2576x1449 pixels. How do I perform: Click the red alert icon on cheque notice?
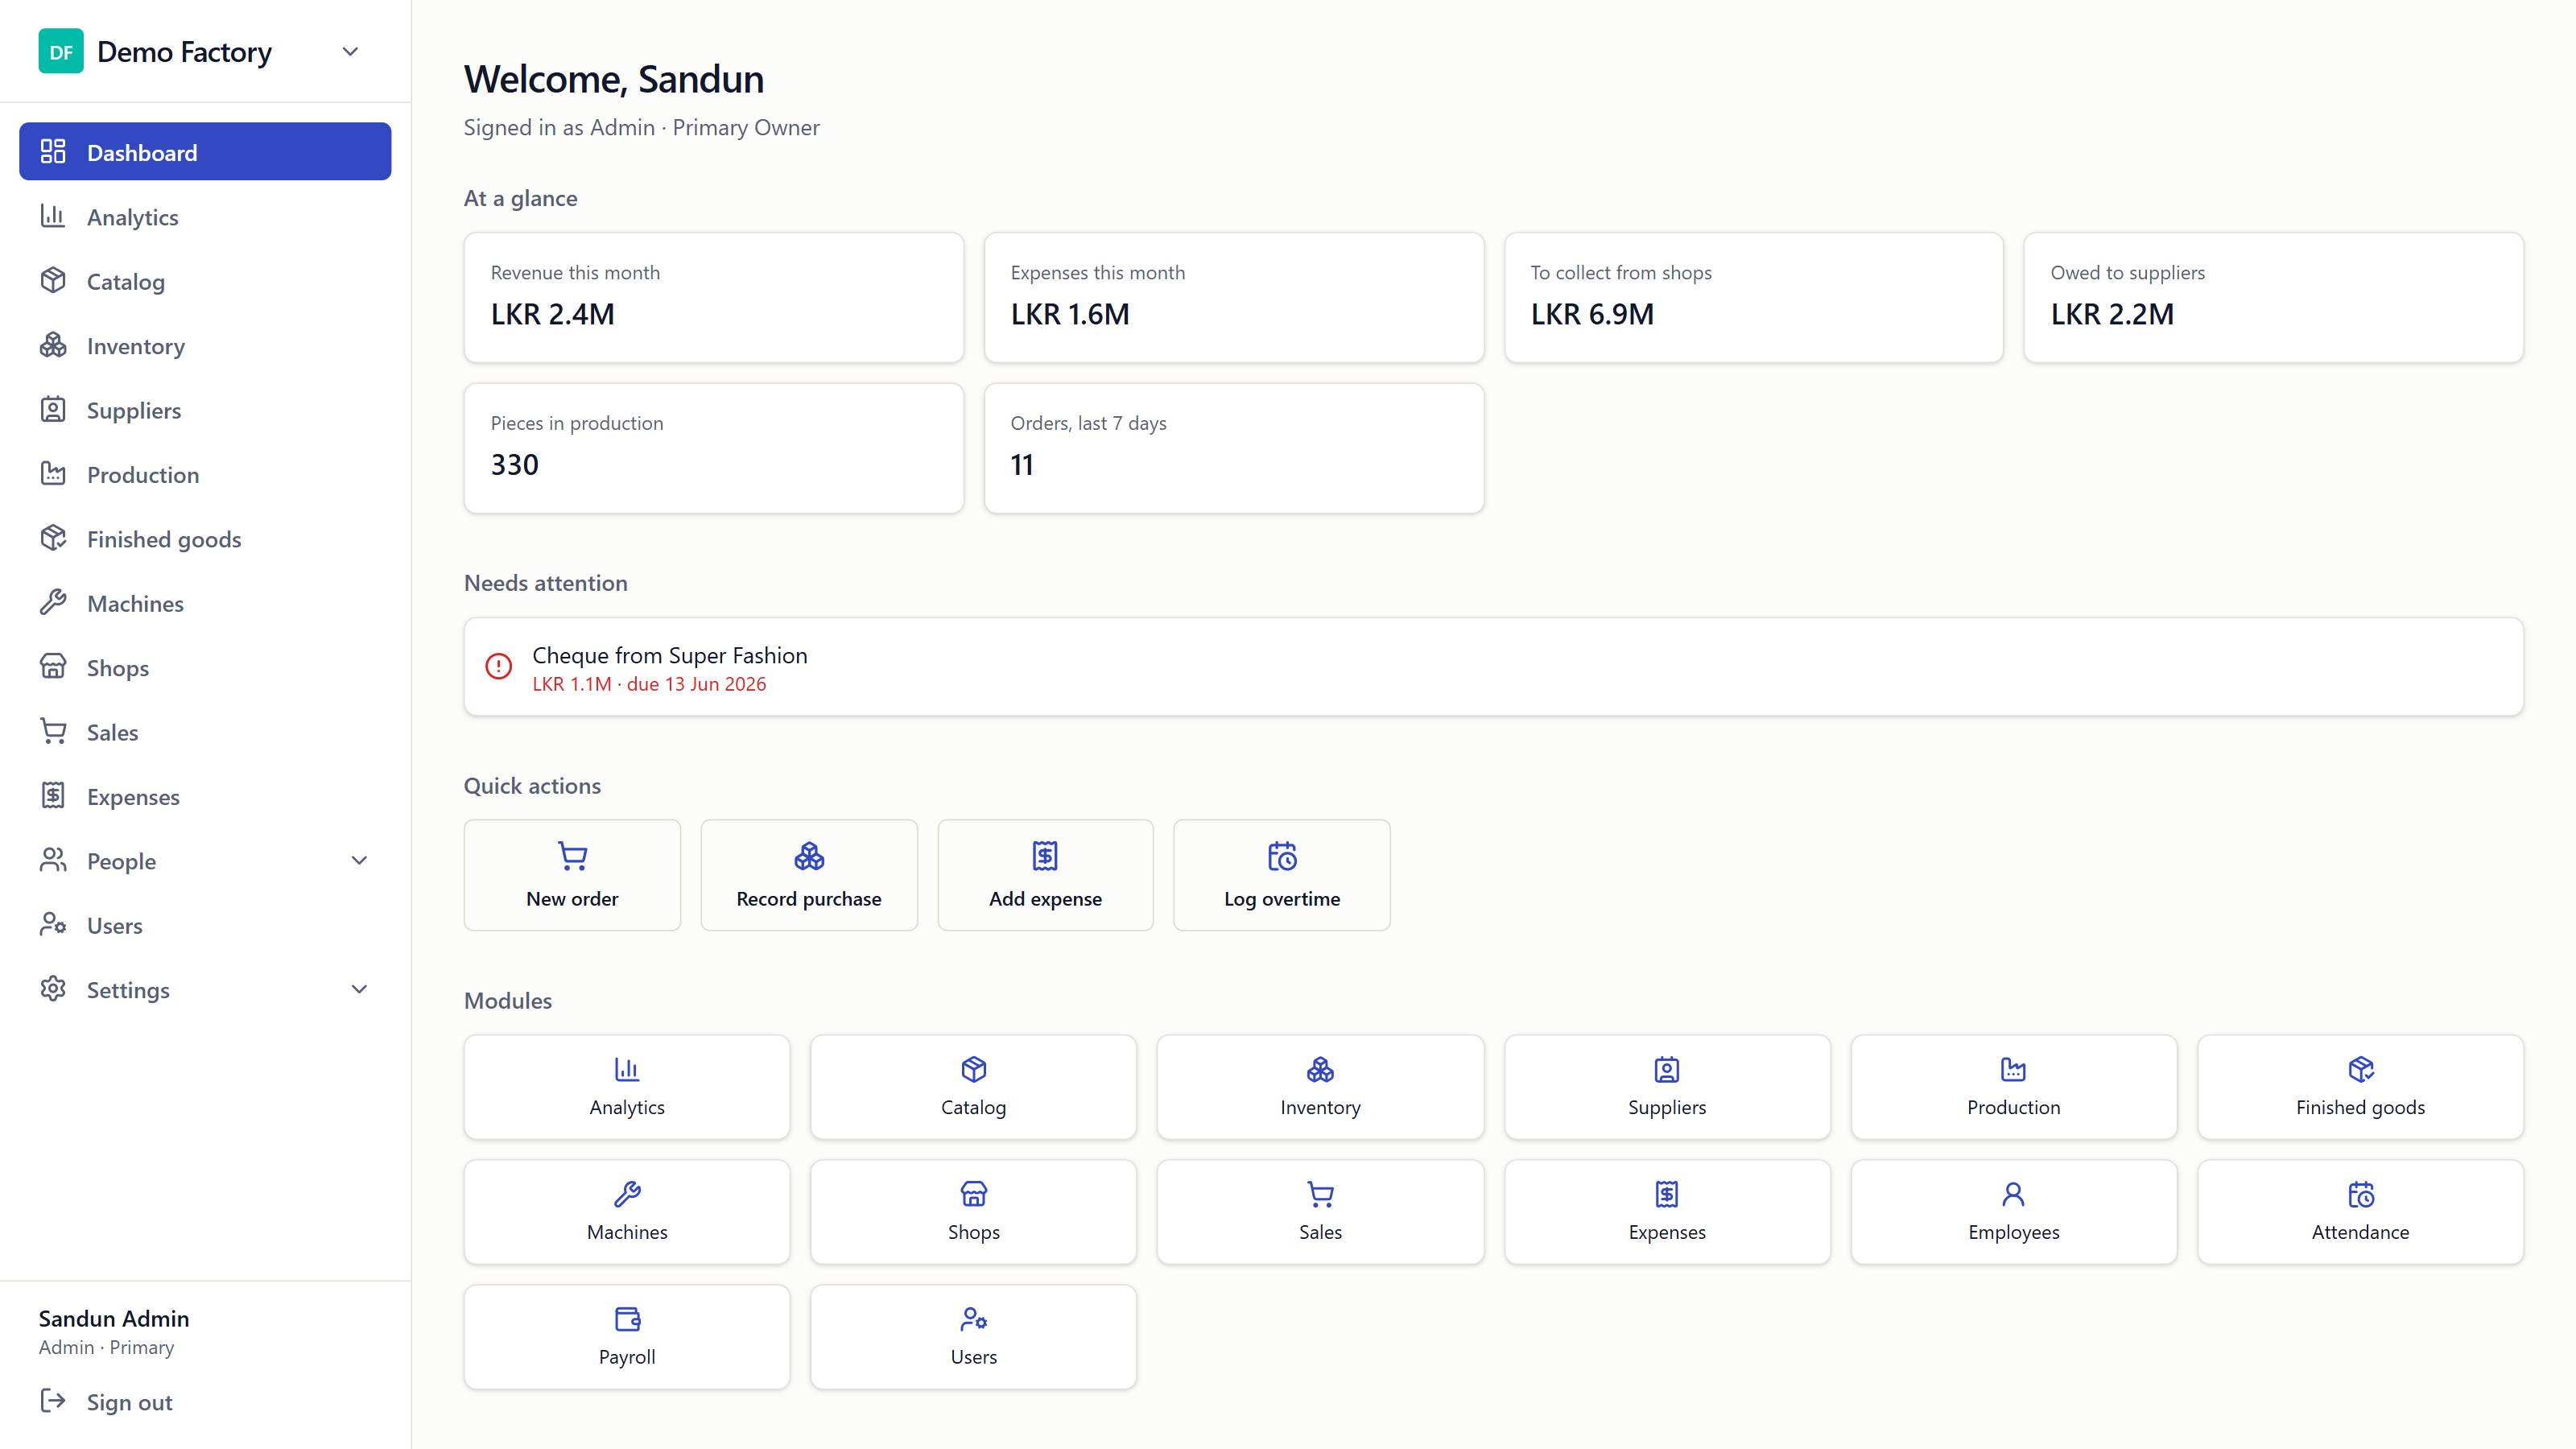498,666
